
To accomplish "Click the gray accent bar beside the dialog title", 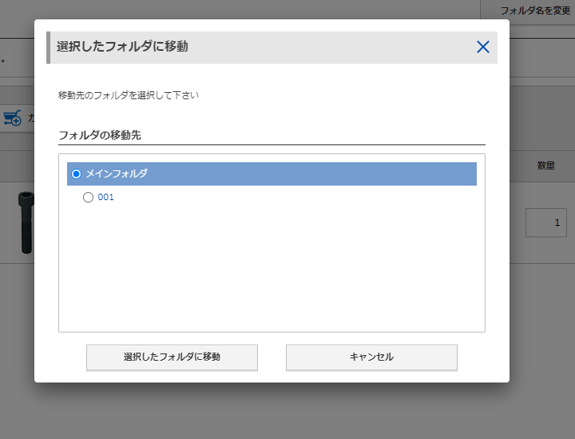I will tap(48, 47).
